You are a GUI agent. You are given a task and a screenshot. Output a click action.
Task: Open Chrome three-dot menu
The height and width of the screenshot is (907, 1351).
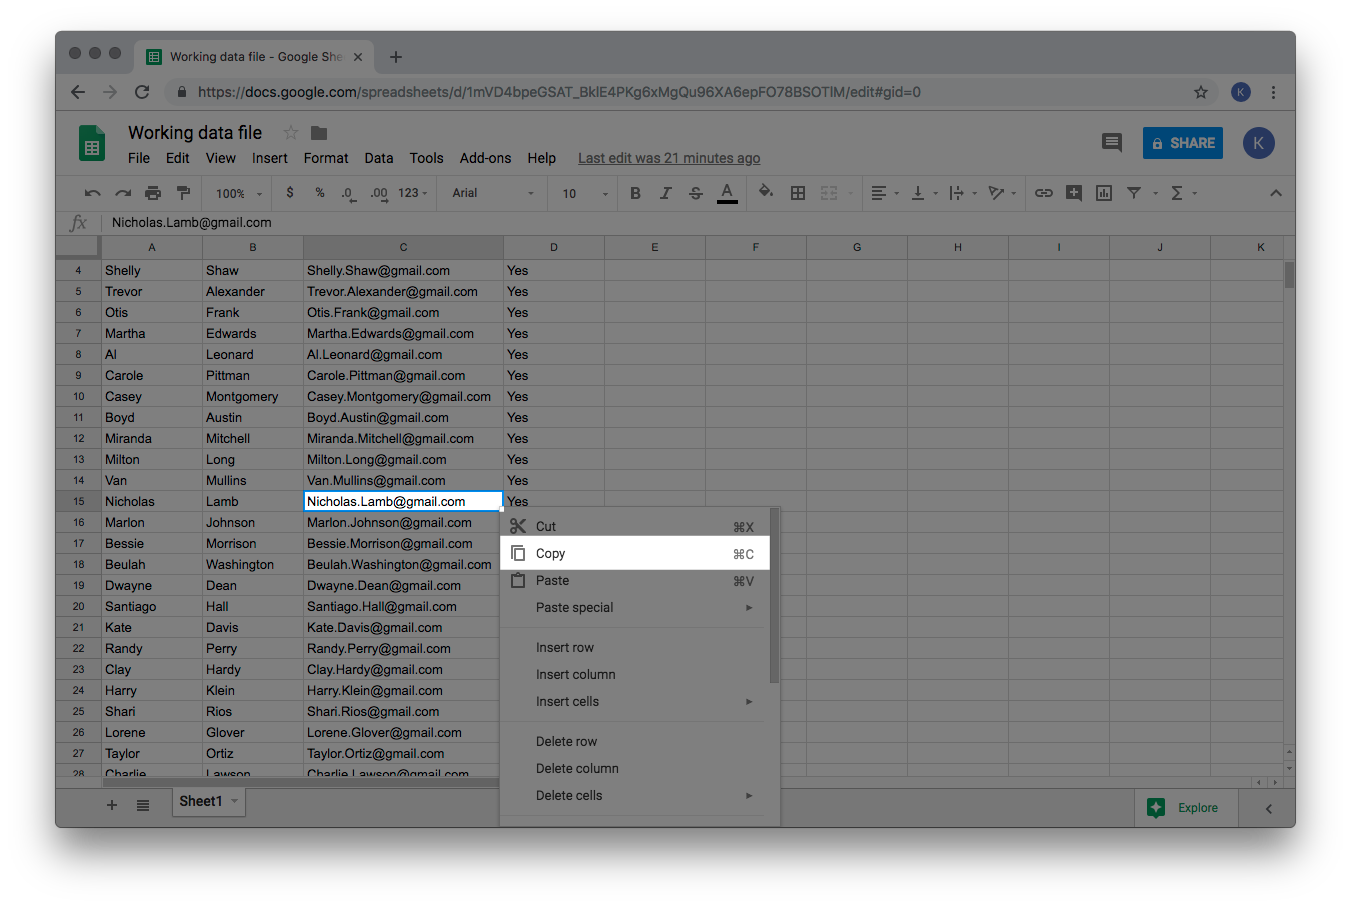[1273, 92]
